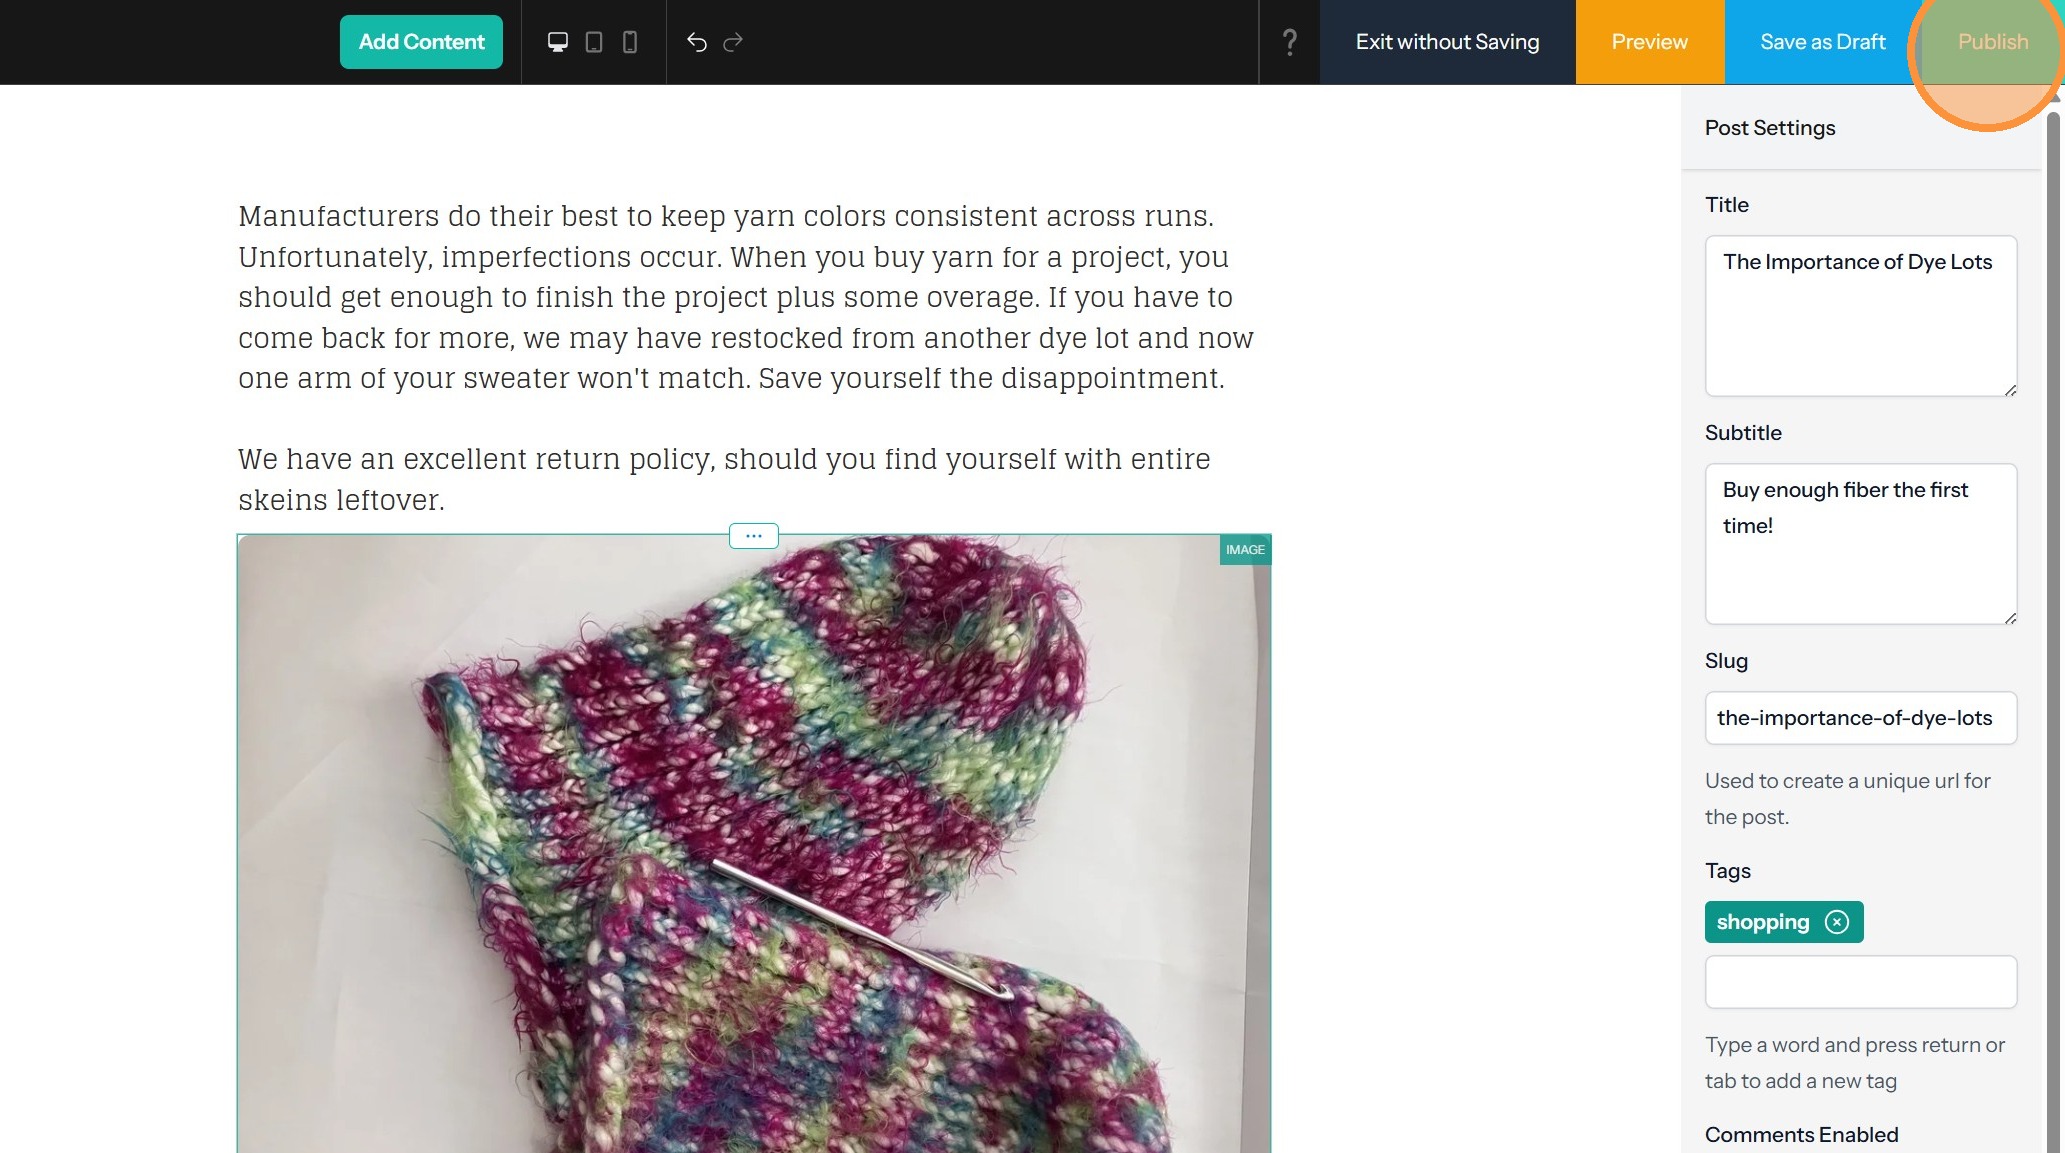Click the Title text field
2065x1153 pixels.
[1860, 315]
